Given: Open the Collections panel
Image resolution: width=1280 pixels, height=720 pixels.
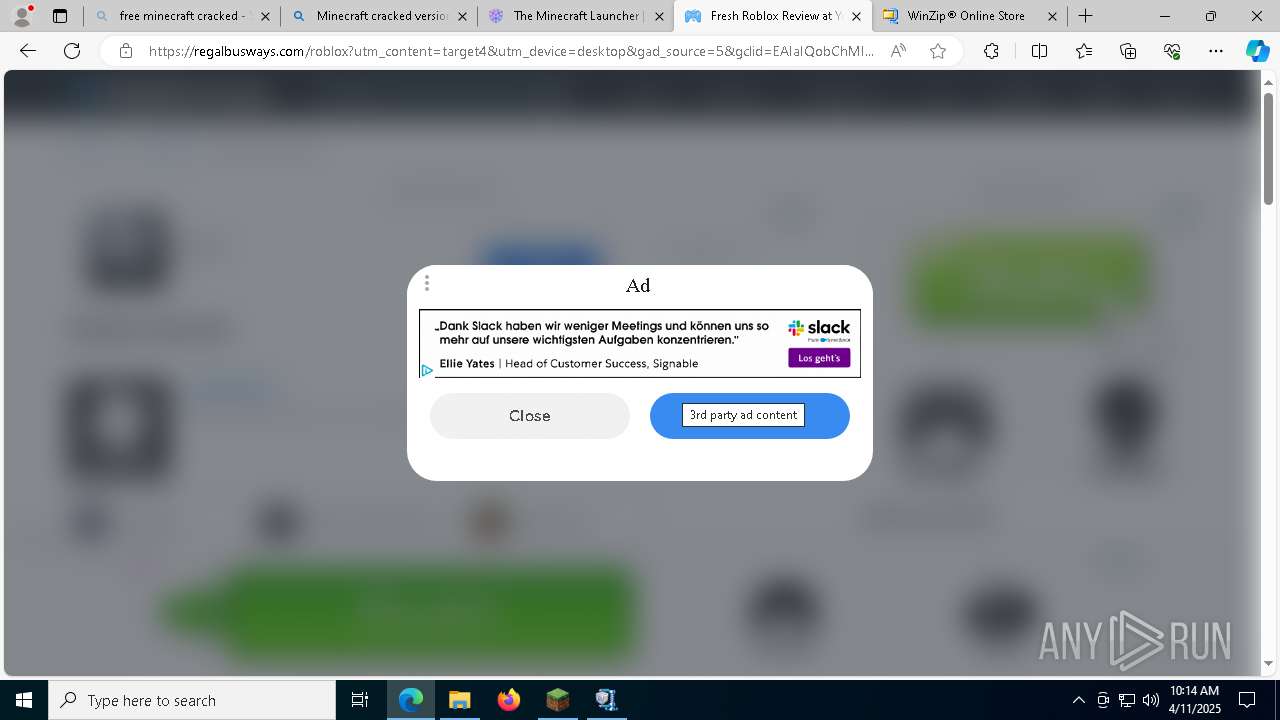Looking at the screenshot, I should [1128, 51].
